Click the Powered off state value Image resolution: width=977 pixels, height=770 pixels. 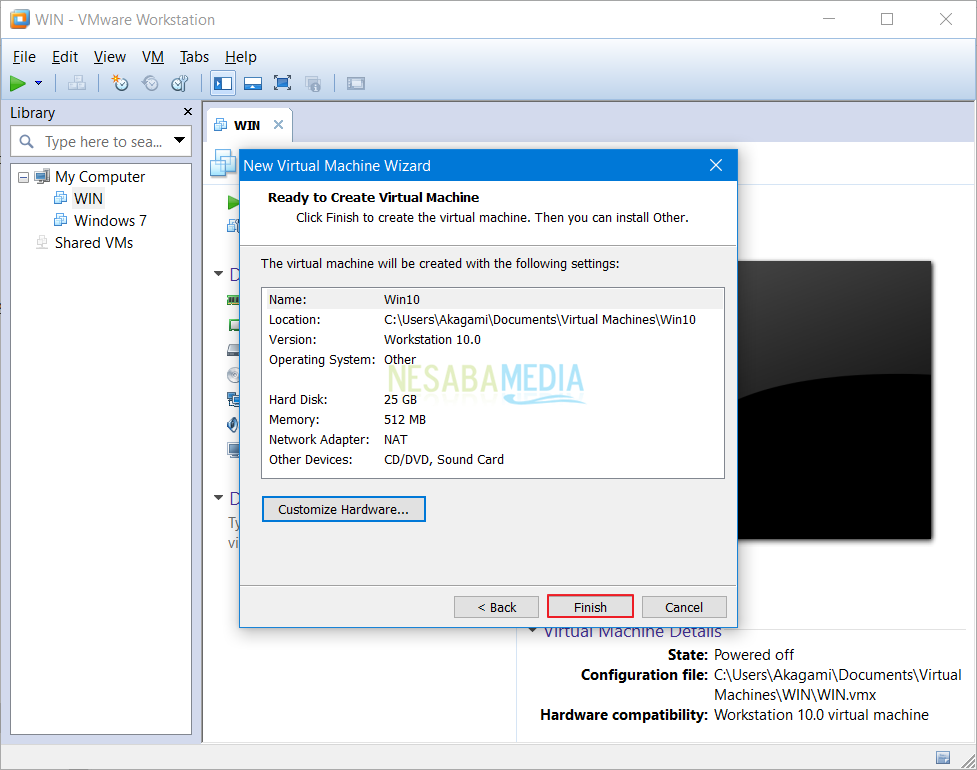pos(753,655)
